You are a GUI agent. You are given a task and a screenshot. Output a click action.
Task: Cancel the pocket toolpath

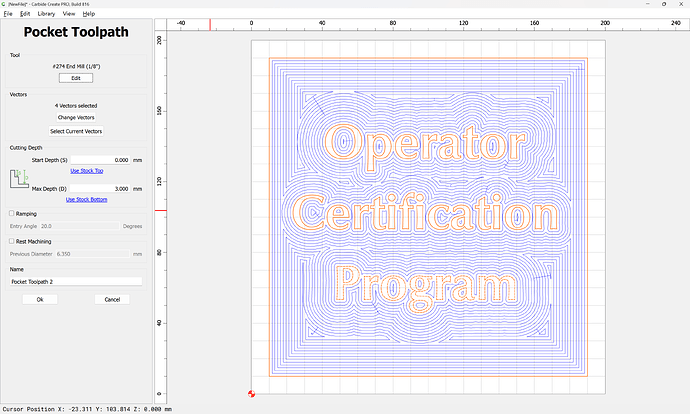pos(112,300)
